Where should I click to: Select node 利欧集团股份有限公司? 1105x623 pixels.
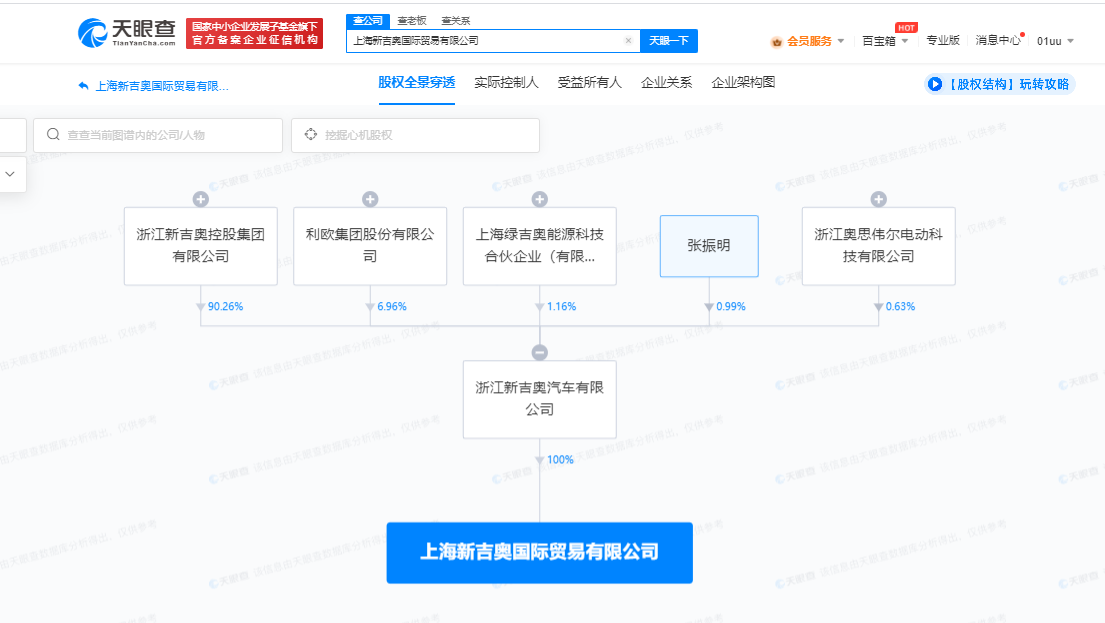370,246
